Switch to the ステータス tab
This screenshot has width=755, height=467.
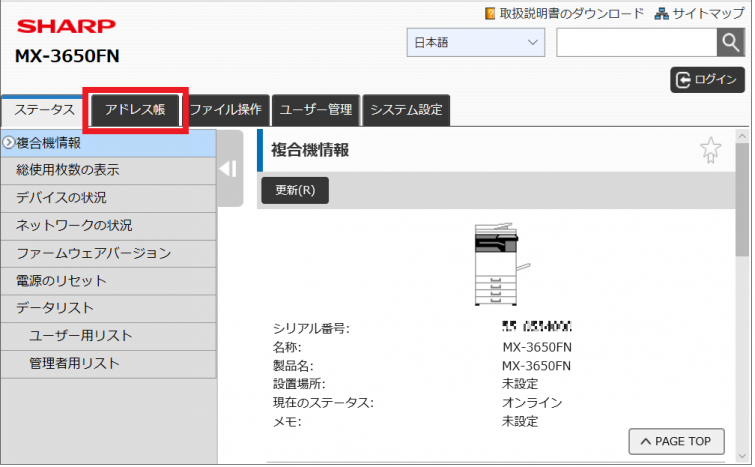point(44,110)
